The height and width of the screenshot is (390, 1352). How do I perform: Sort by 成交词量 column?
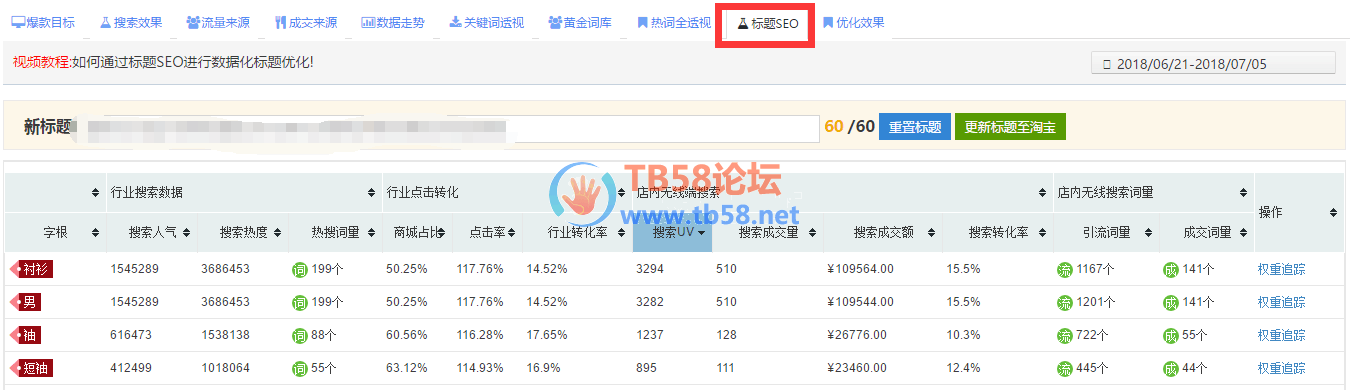click(1207, 232)
